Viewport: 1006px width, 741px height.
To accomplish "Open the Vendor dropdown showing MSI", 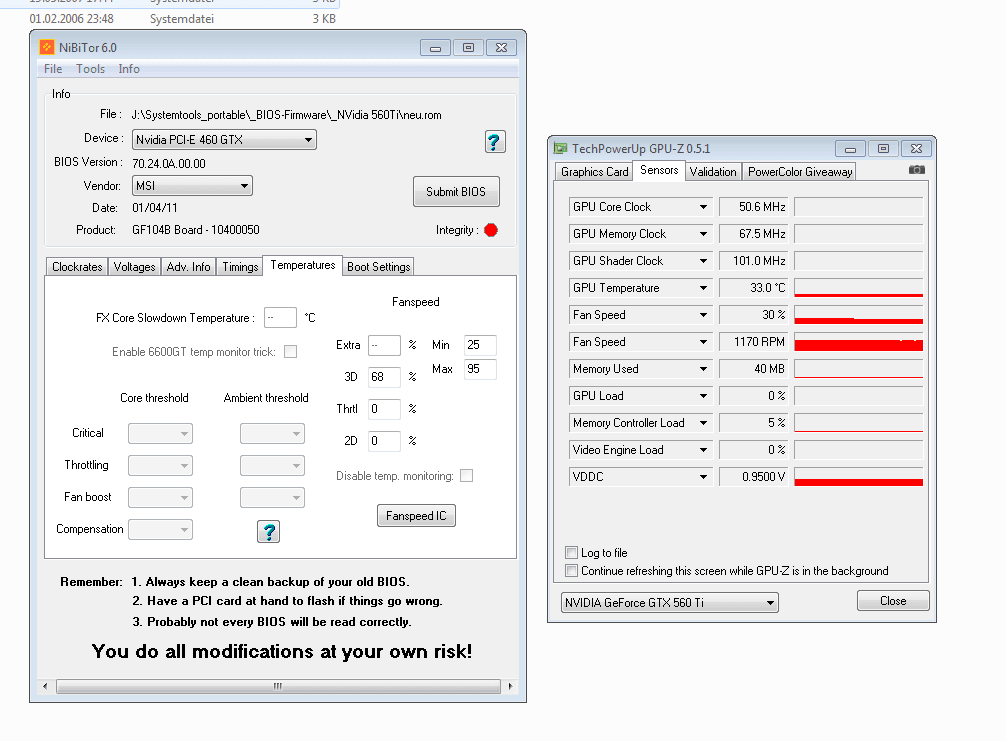I will (x=192, y=185).
